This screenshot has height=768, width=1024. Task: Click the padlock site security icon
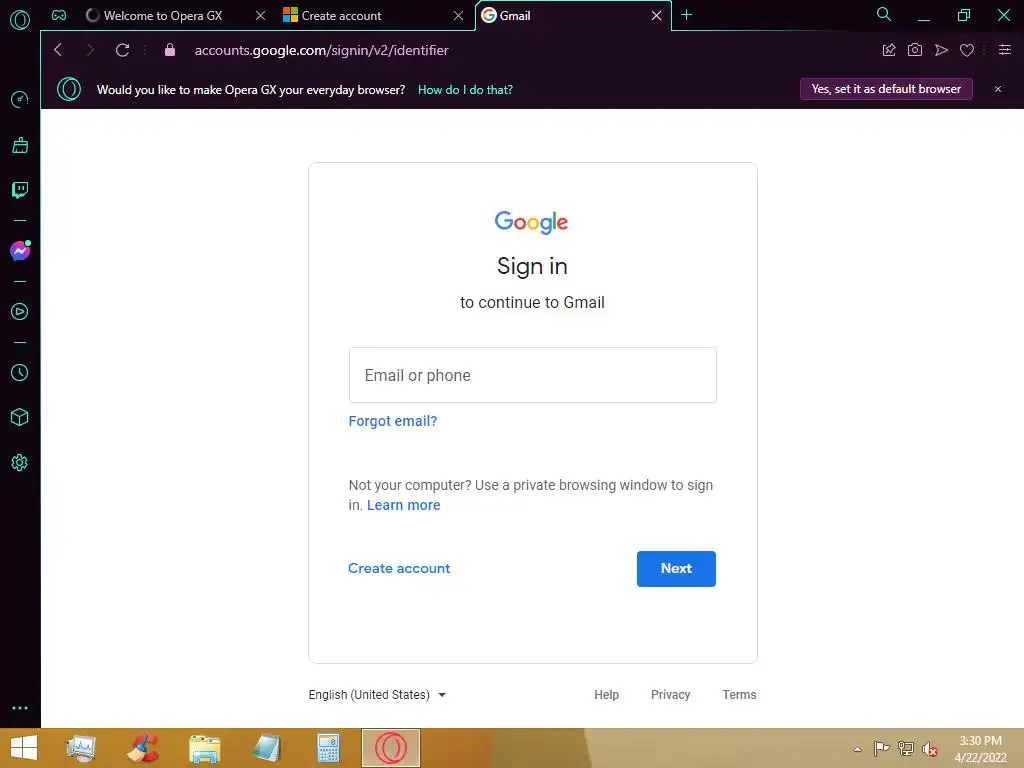click(170, 50)
